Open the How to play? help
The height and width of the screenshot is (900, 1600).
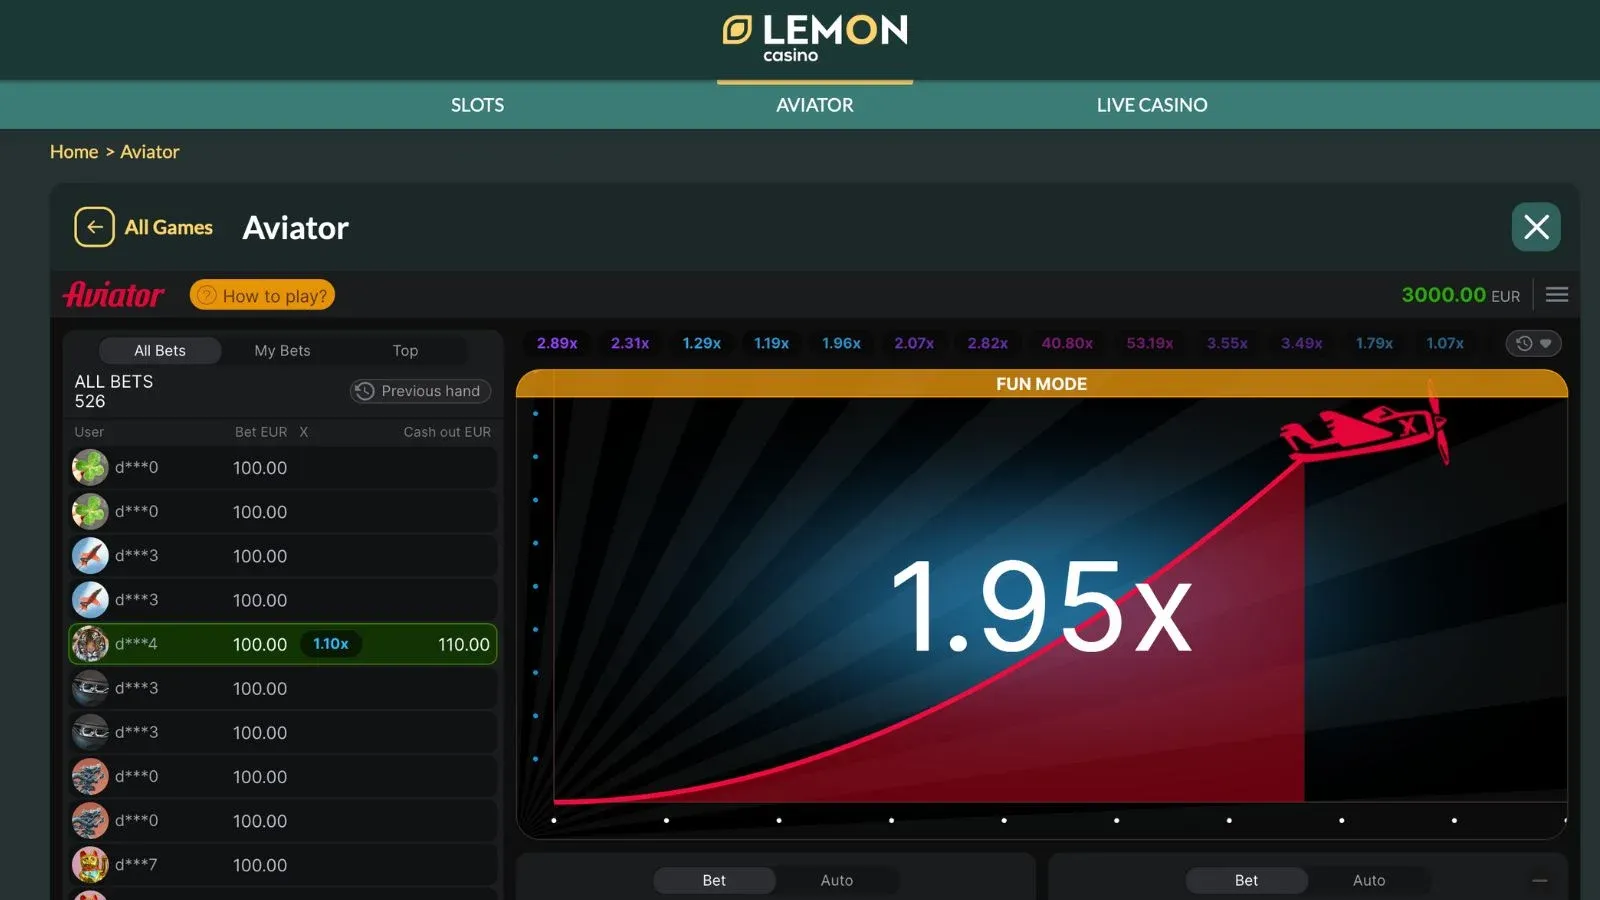coord(262,295)
